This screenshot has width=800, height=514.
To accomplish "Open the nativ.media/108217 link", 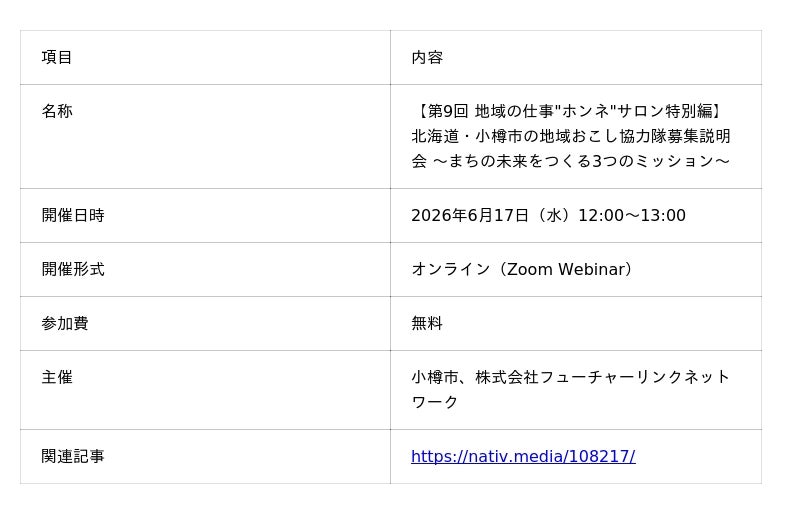I will [x=523, y=456].
